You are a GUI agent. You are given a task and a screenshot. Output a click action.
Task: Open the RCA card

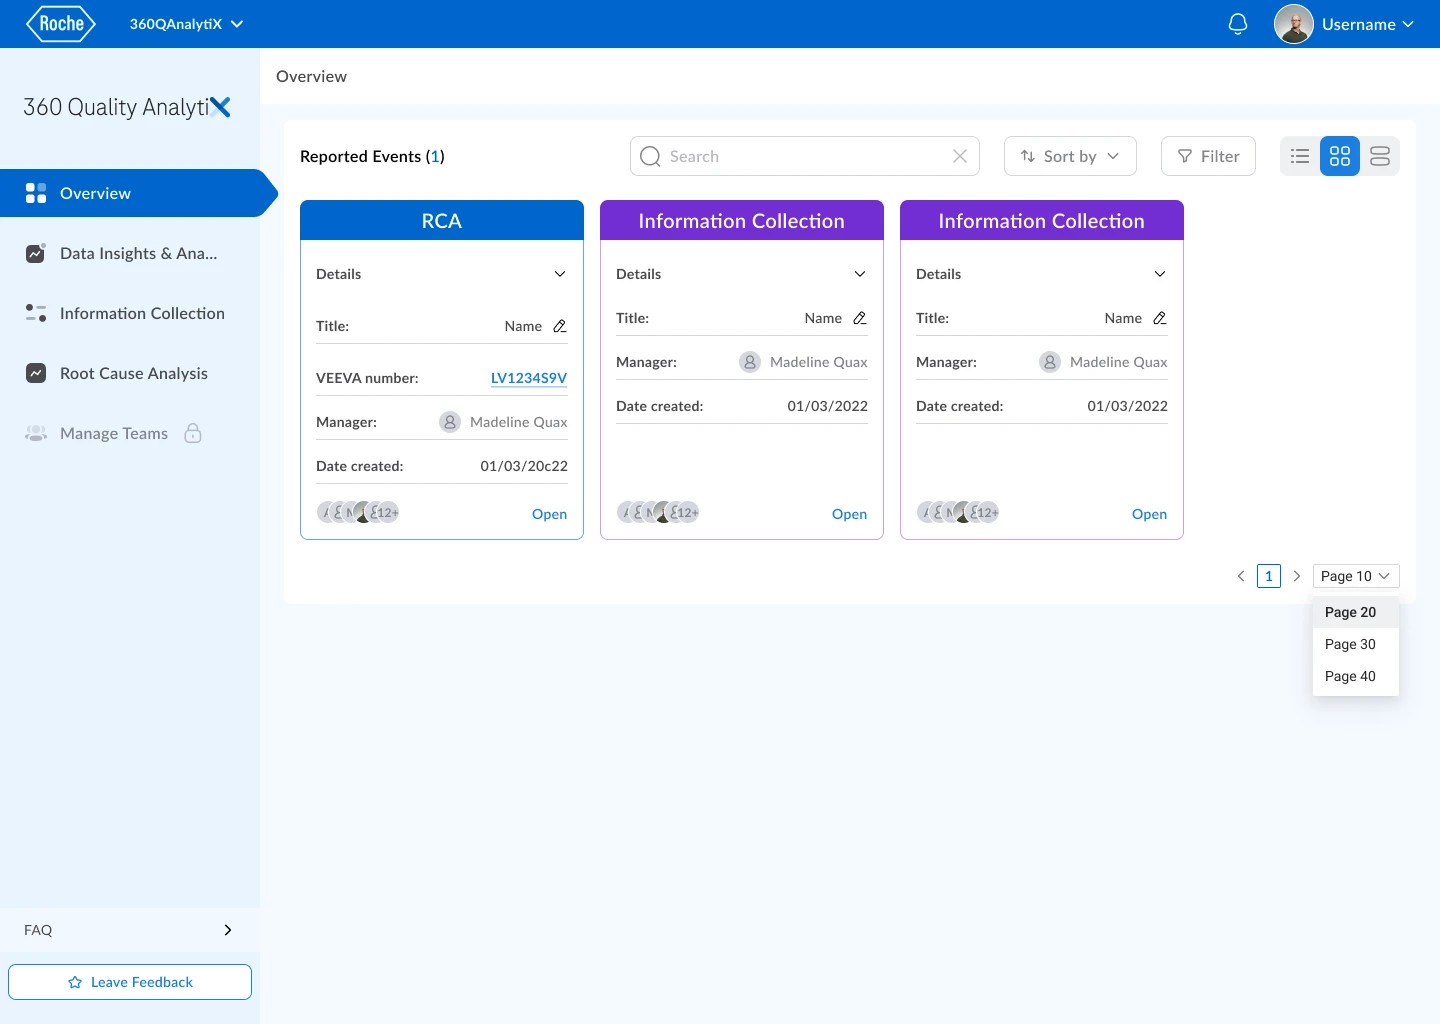[x=549, y=514]
